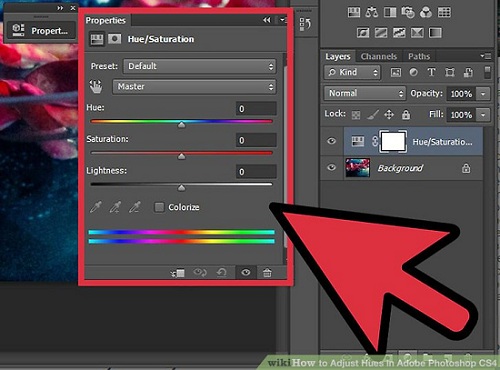Select the add-to-sample eyedropper
The height and width of the screenshot is (370, 500).
pyautogui.click(x=115, y=207)
